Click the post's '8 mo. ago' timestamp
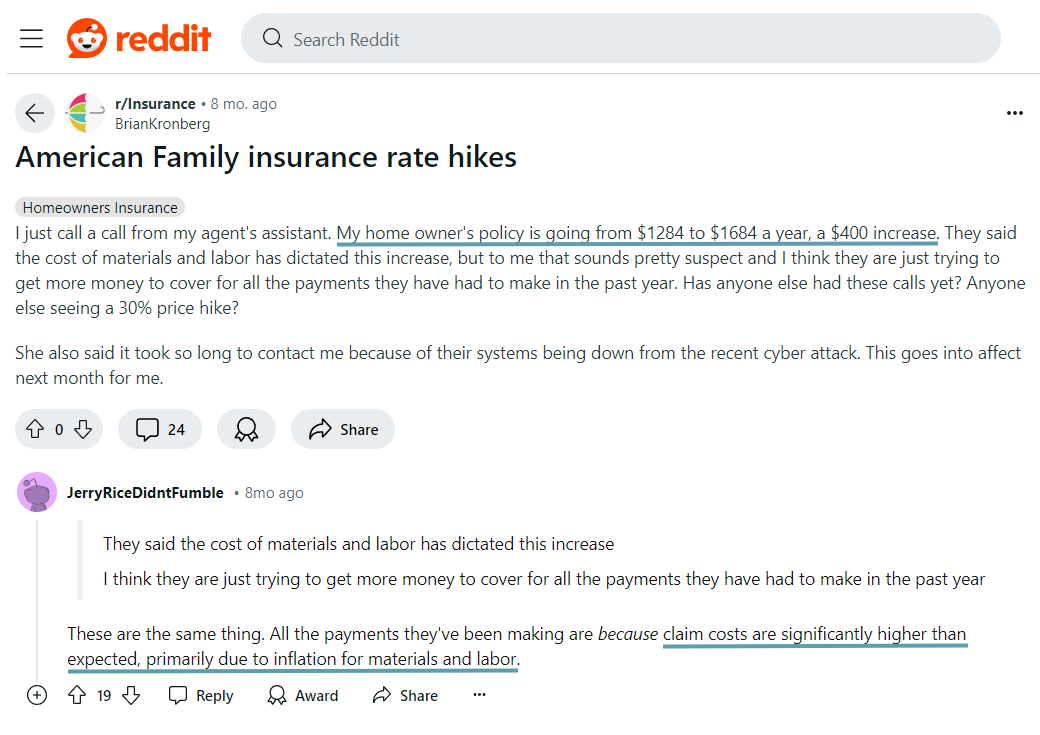The width and height of the screenshot is (1040, 735). coord(243,104)
